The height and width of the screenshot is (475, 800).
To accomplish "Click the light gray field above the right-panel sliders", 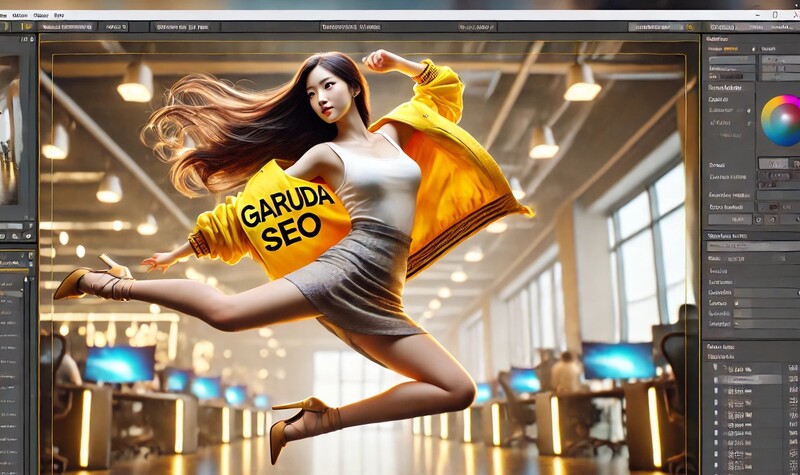I will (x=753, y=246).
